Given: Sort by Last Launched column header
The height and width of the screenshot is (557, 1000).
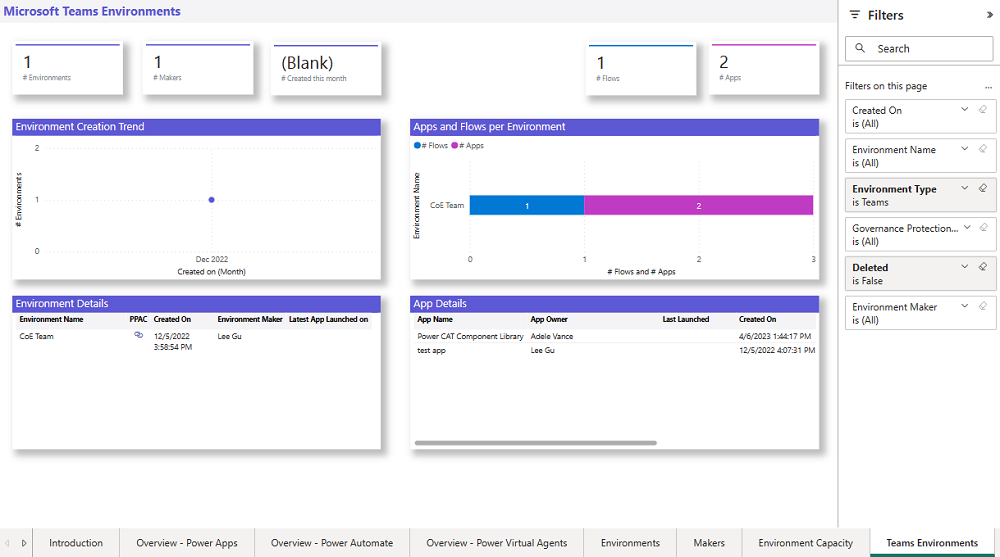Looking at the screenshot, I should 686,319.
